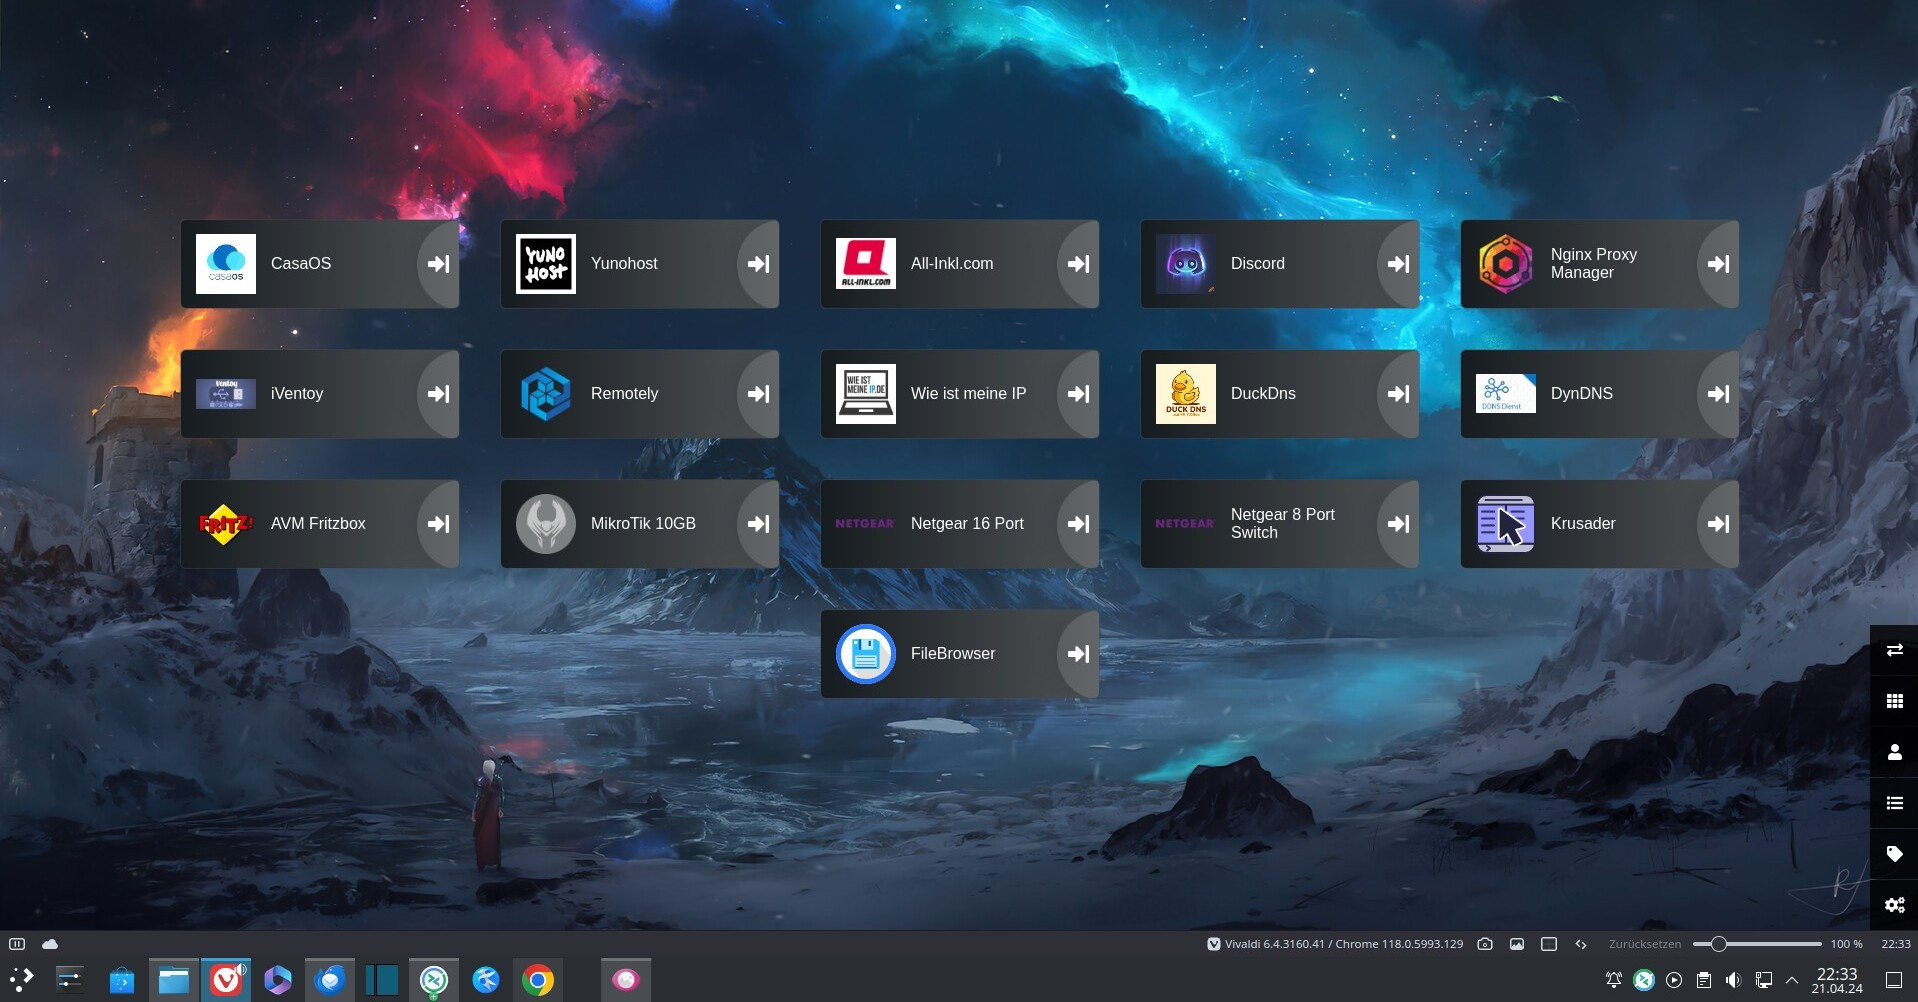
Task: Click the capture page camera icon
Action: coord(1485,944)
